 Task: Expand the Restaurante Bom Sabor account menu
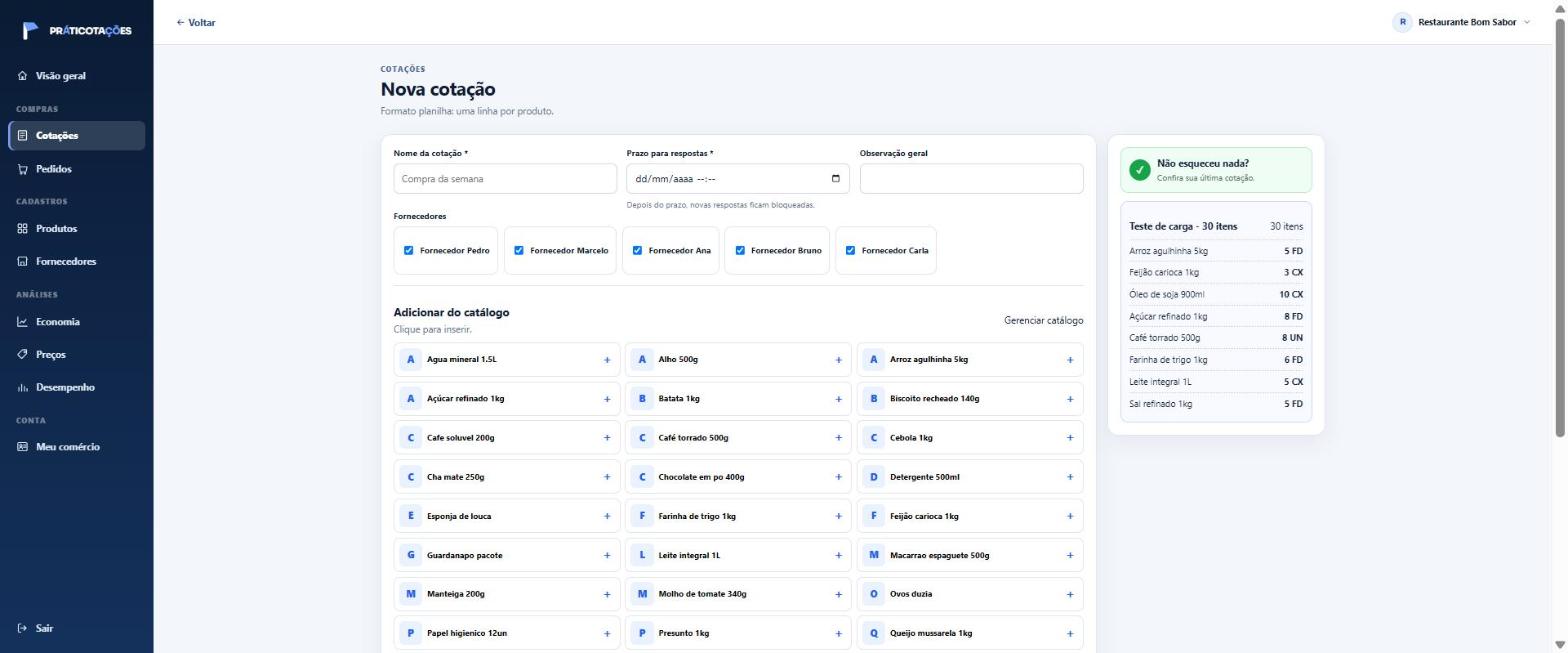coord(1461,22)
